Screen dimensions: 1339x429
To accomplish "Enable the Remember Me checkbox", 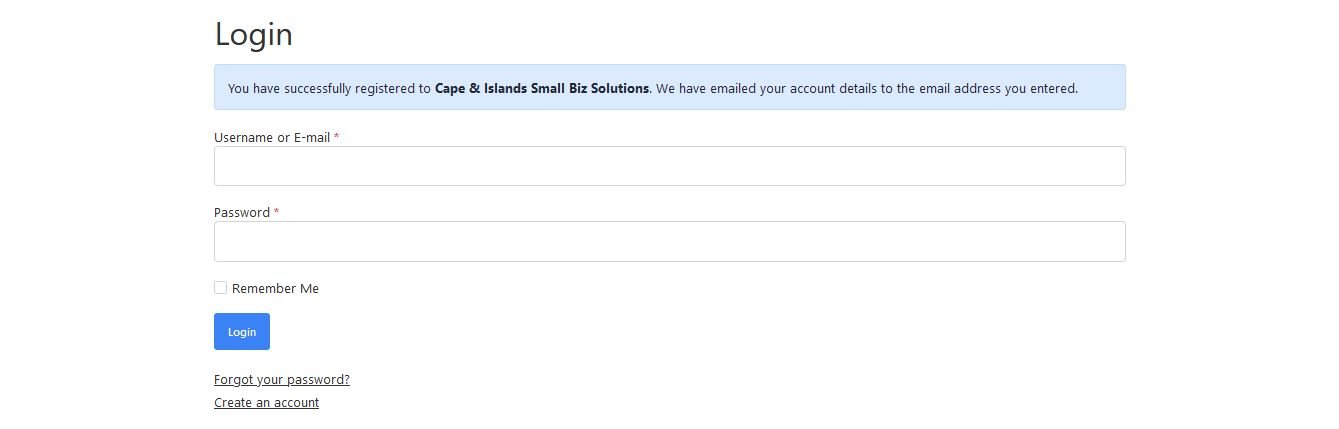I will tap(221, 288).
